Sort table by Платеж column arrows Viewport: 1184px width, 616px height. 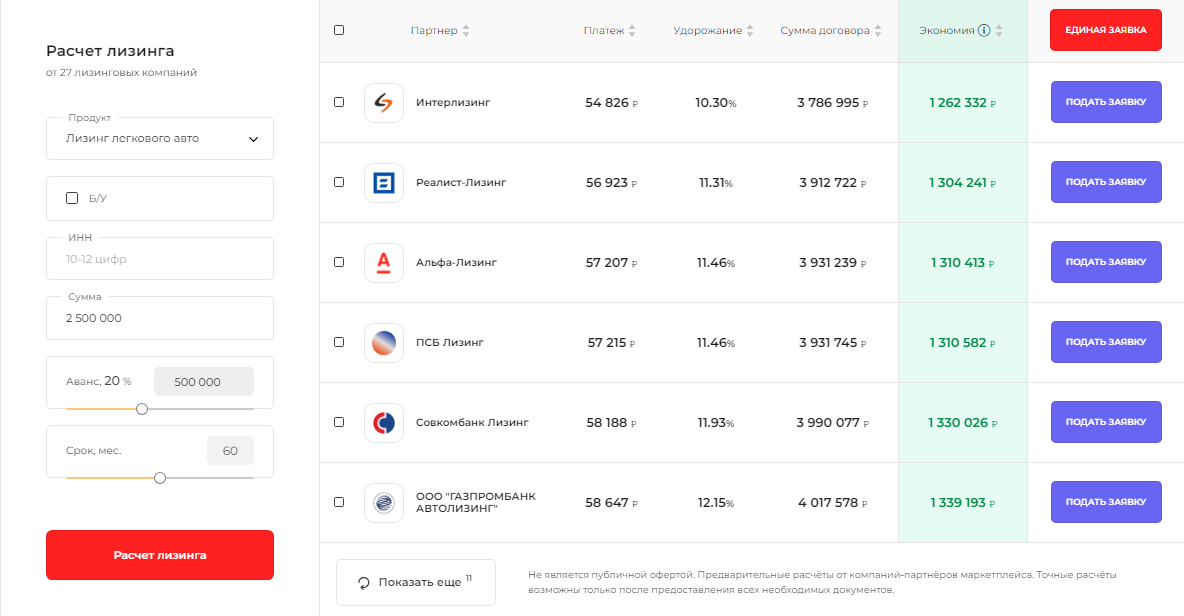point(632,30)
